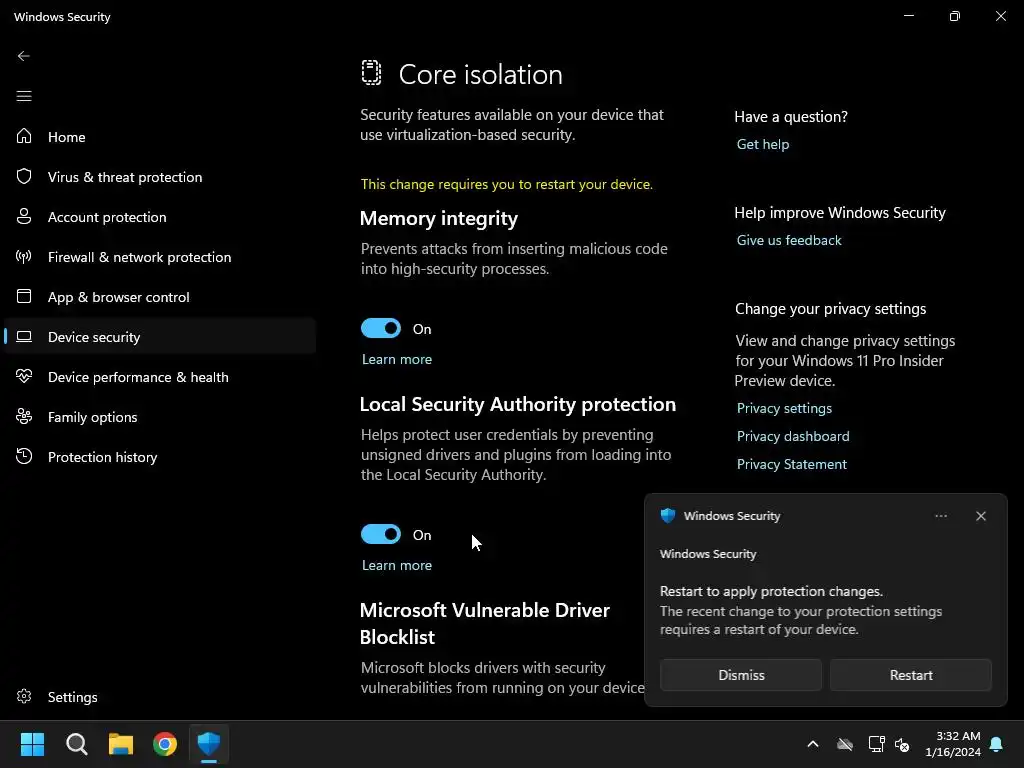Click the Core isolation chip icon
The image size is (1024, 768).
pos(371,72)
